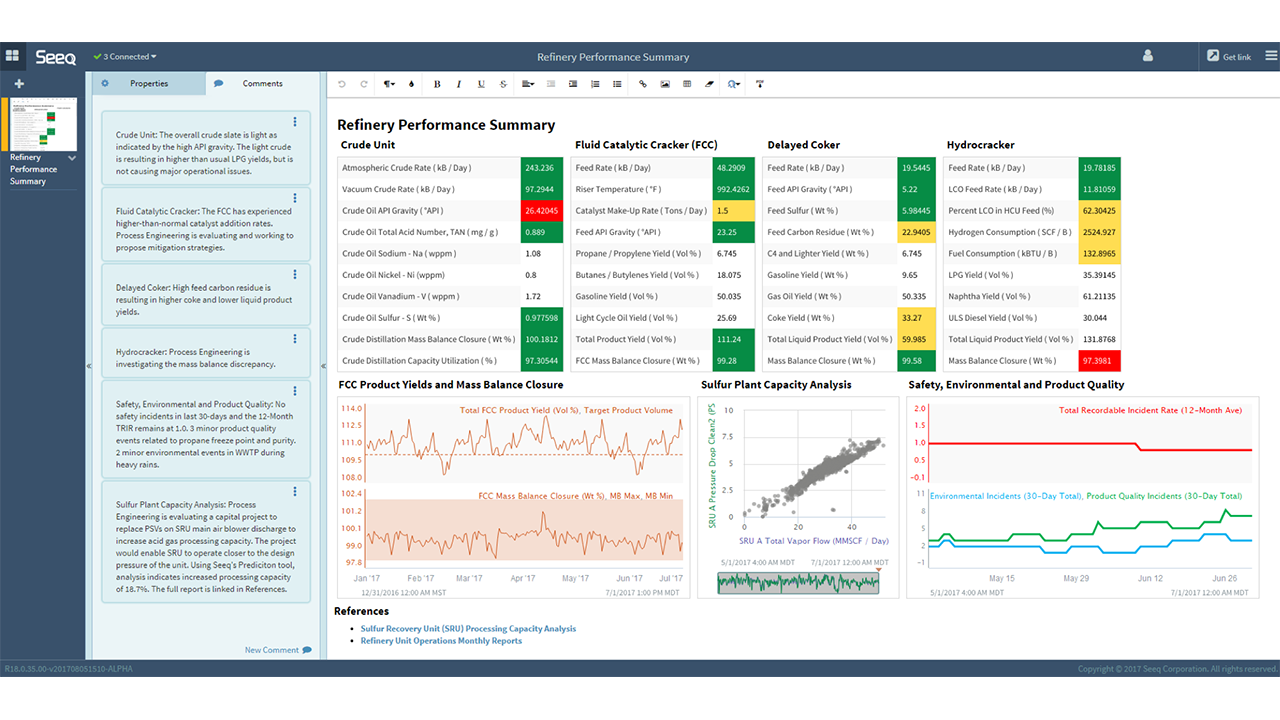Screen dimensions: 1280x720
Task: Expand the paragraph format dropdown
Action: coord(389,84)
